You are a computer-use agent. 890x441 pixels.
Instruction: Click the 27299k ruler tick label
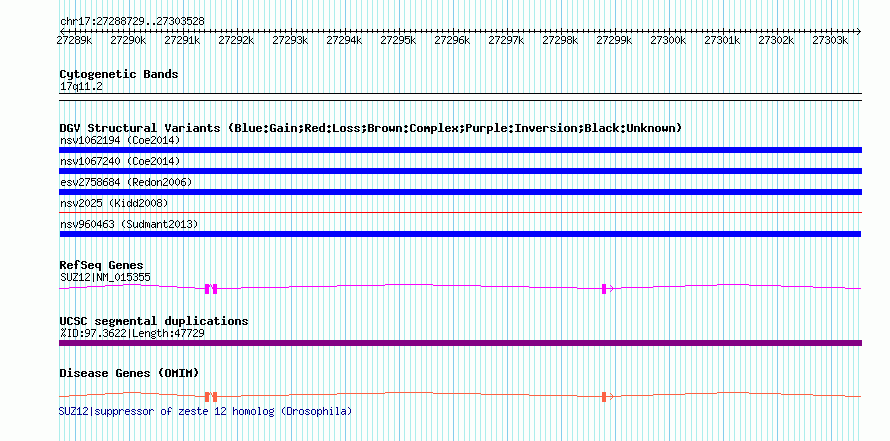point(614,40)
